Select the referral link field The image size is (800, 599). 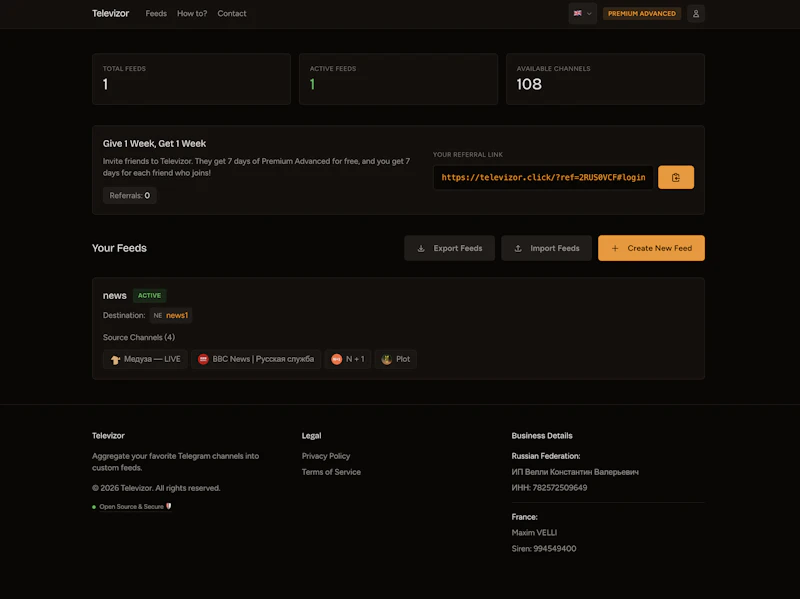(x=543, y=177)
